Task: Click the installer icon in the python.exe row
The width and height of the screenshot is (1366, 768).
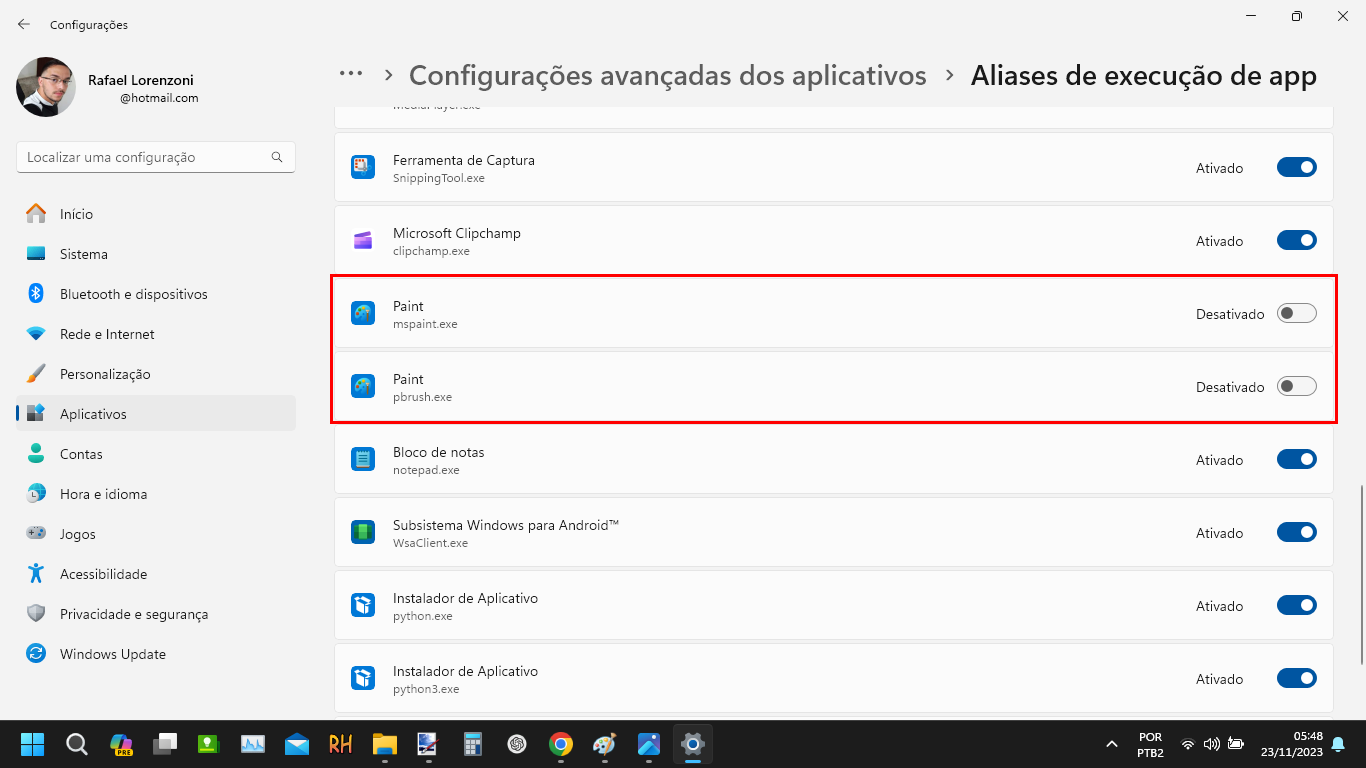Action: pyautogui.click(x=363, y=606)
